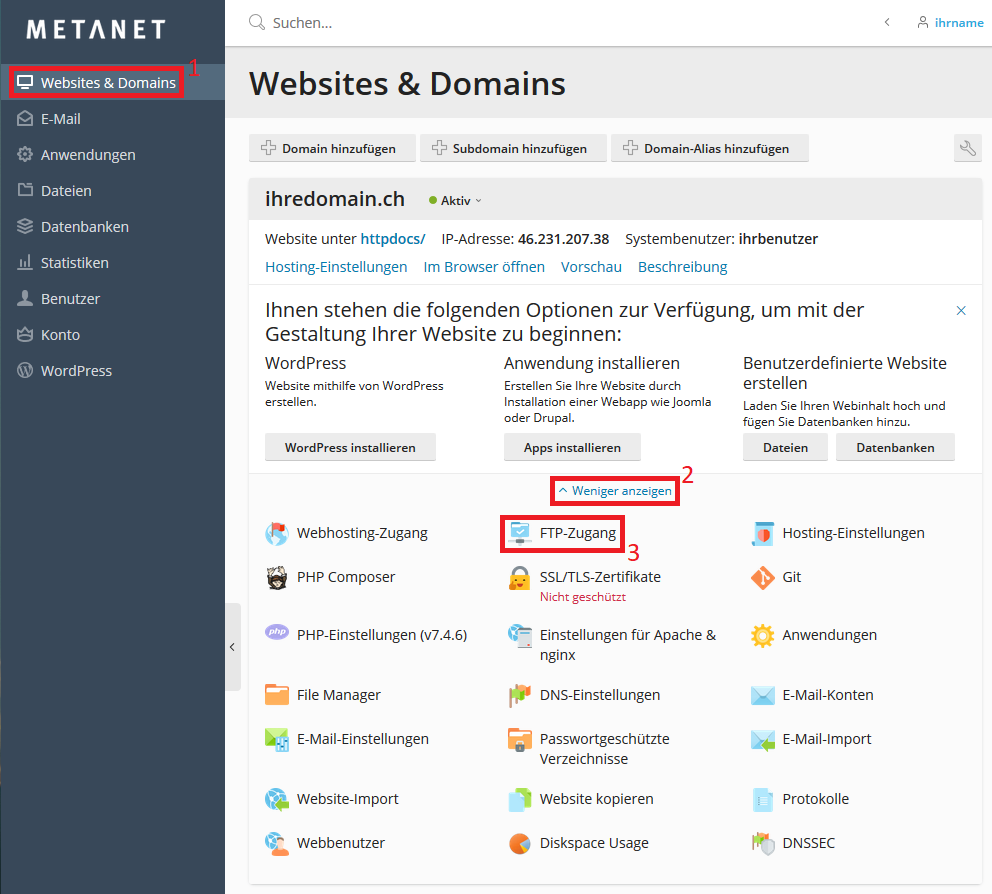The image size is (992, 894).
Task: Click the SSL/TLS-Zertifikate padlock icon
Action: pos(520,578)
